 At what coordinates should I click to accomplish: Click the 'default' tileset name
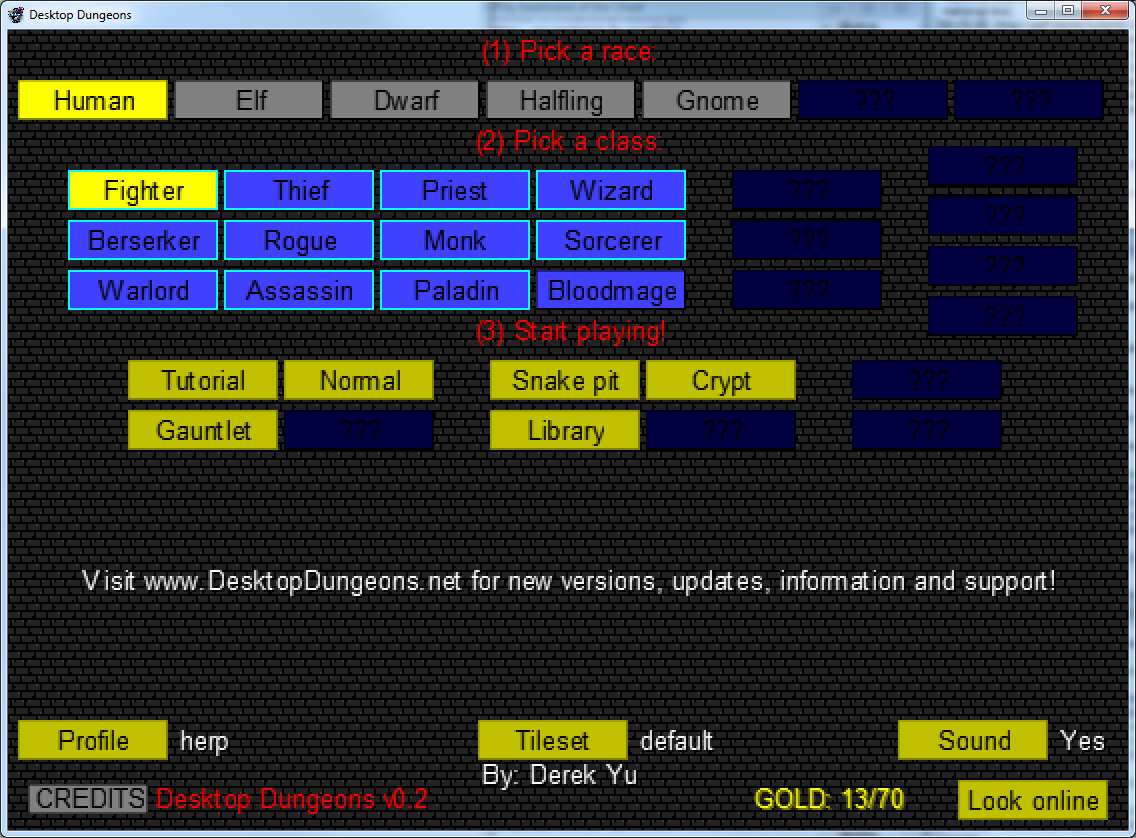[x=677, y=741]
